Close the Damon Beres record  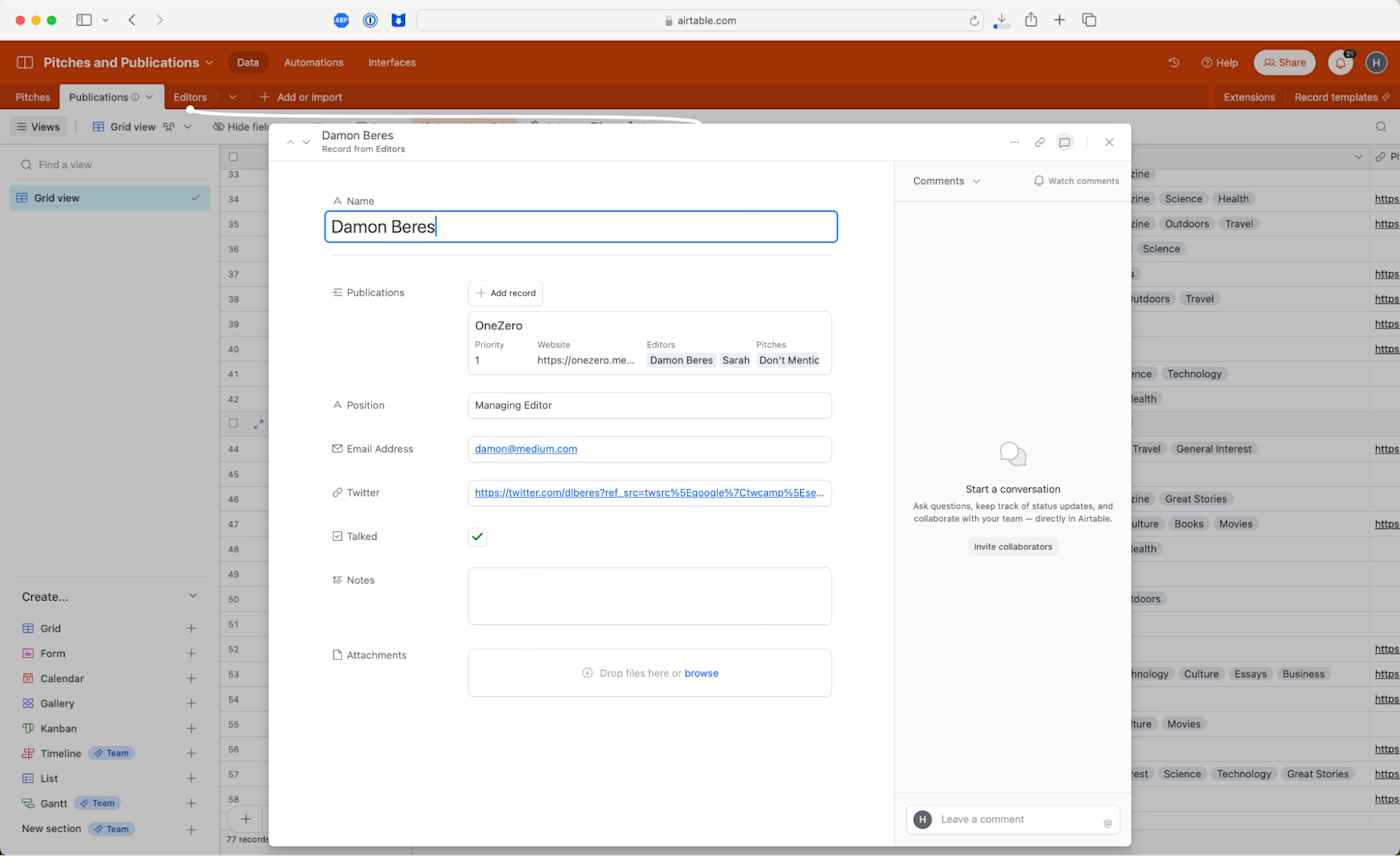(1109, 142)
